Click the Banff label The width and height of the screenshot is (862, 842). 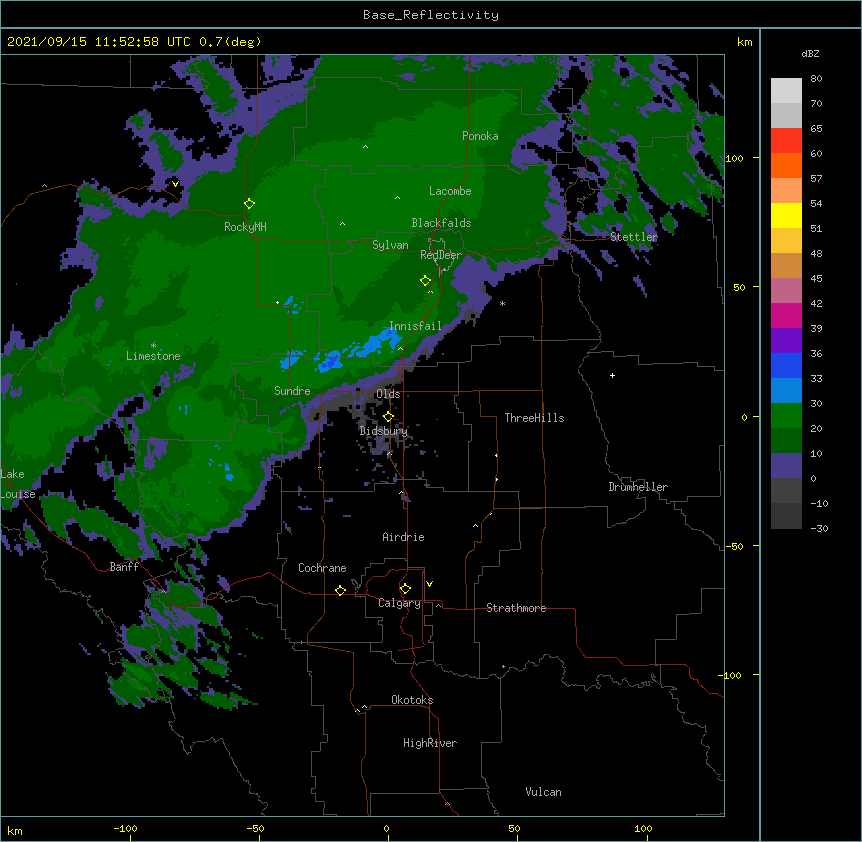124,567
